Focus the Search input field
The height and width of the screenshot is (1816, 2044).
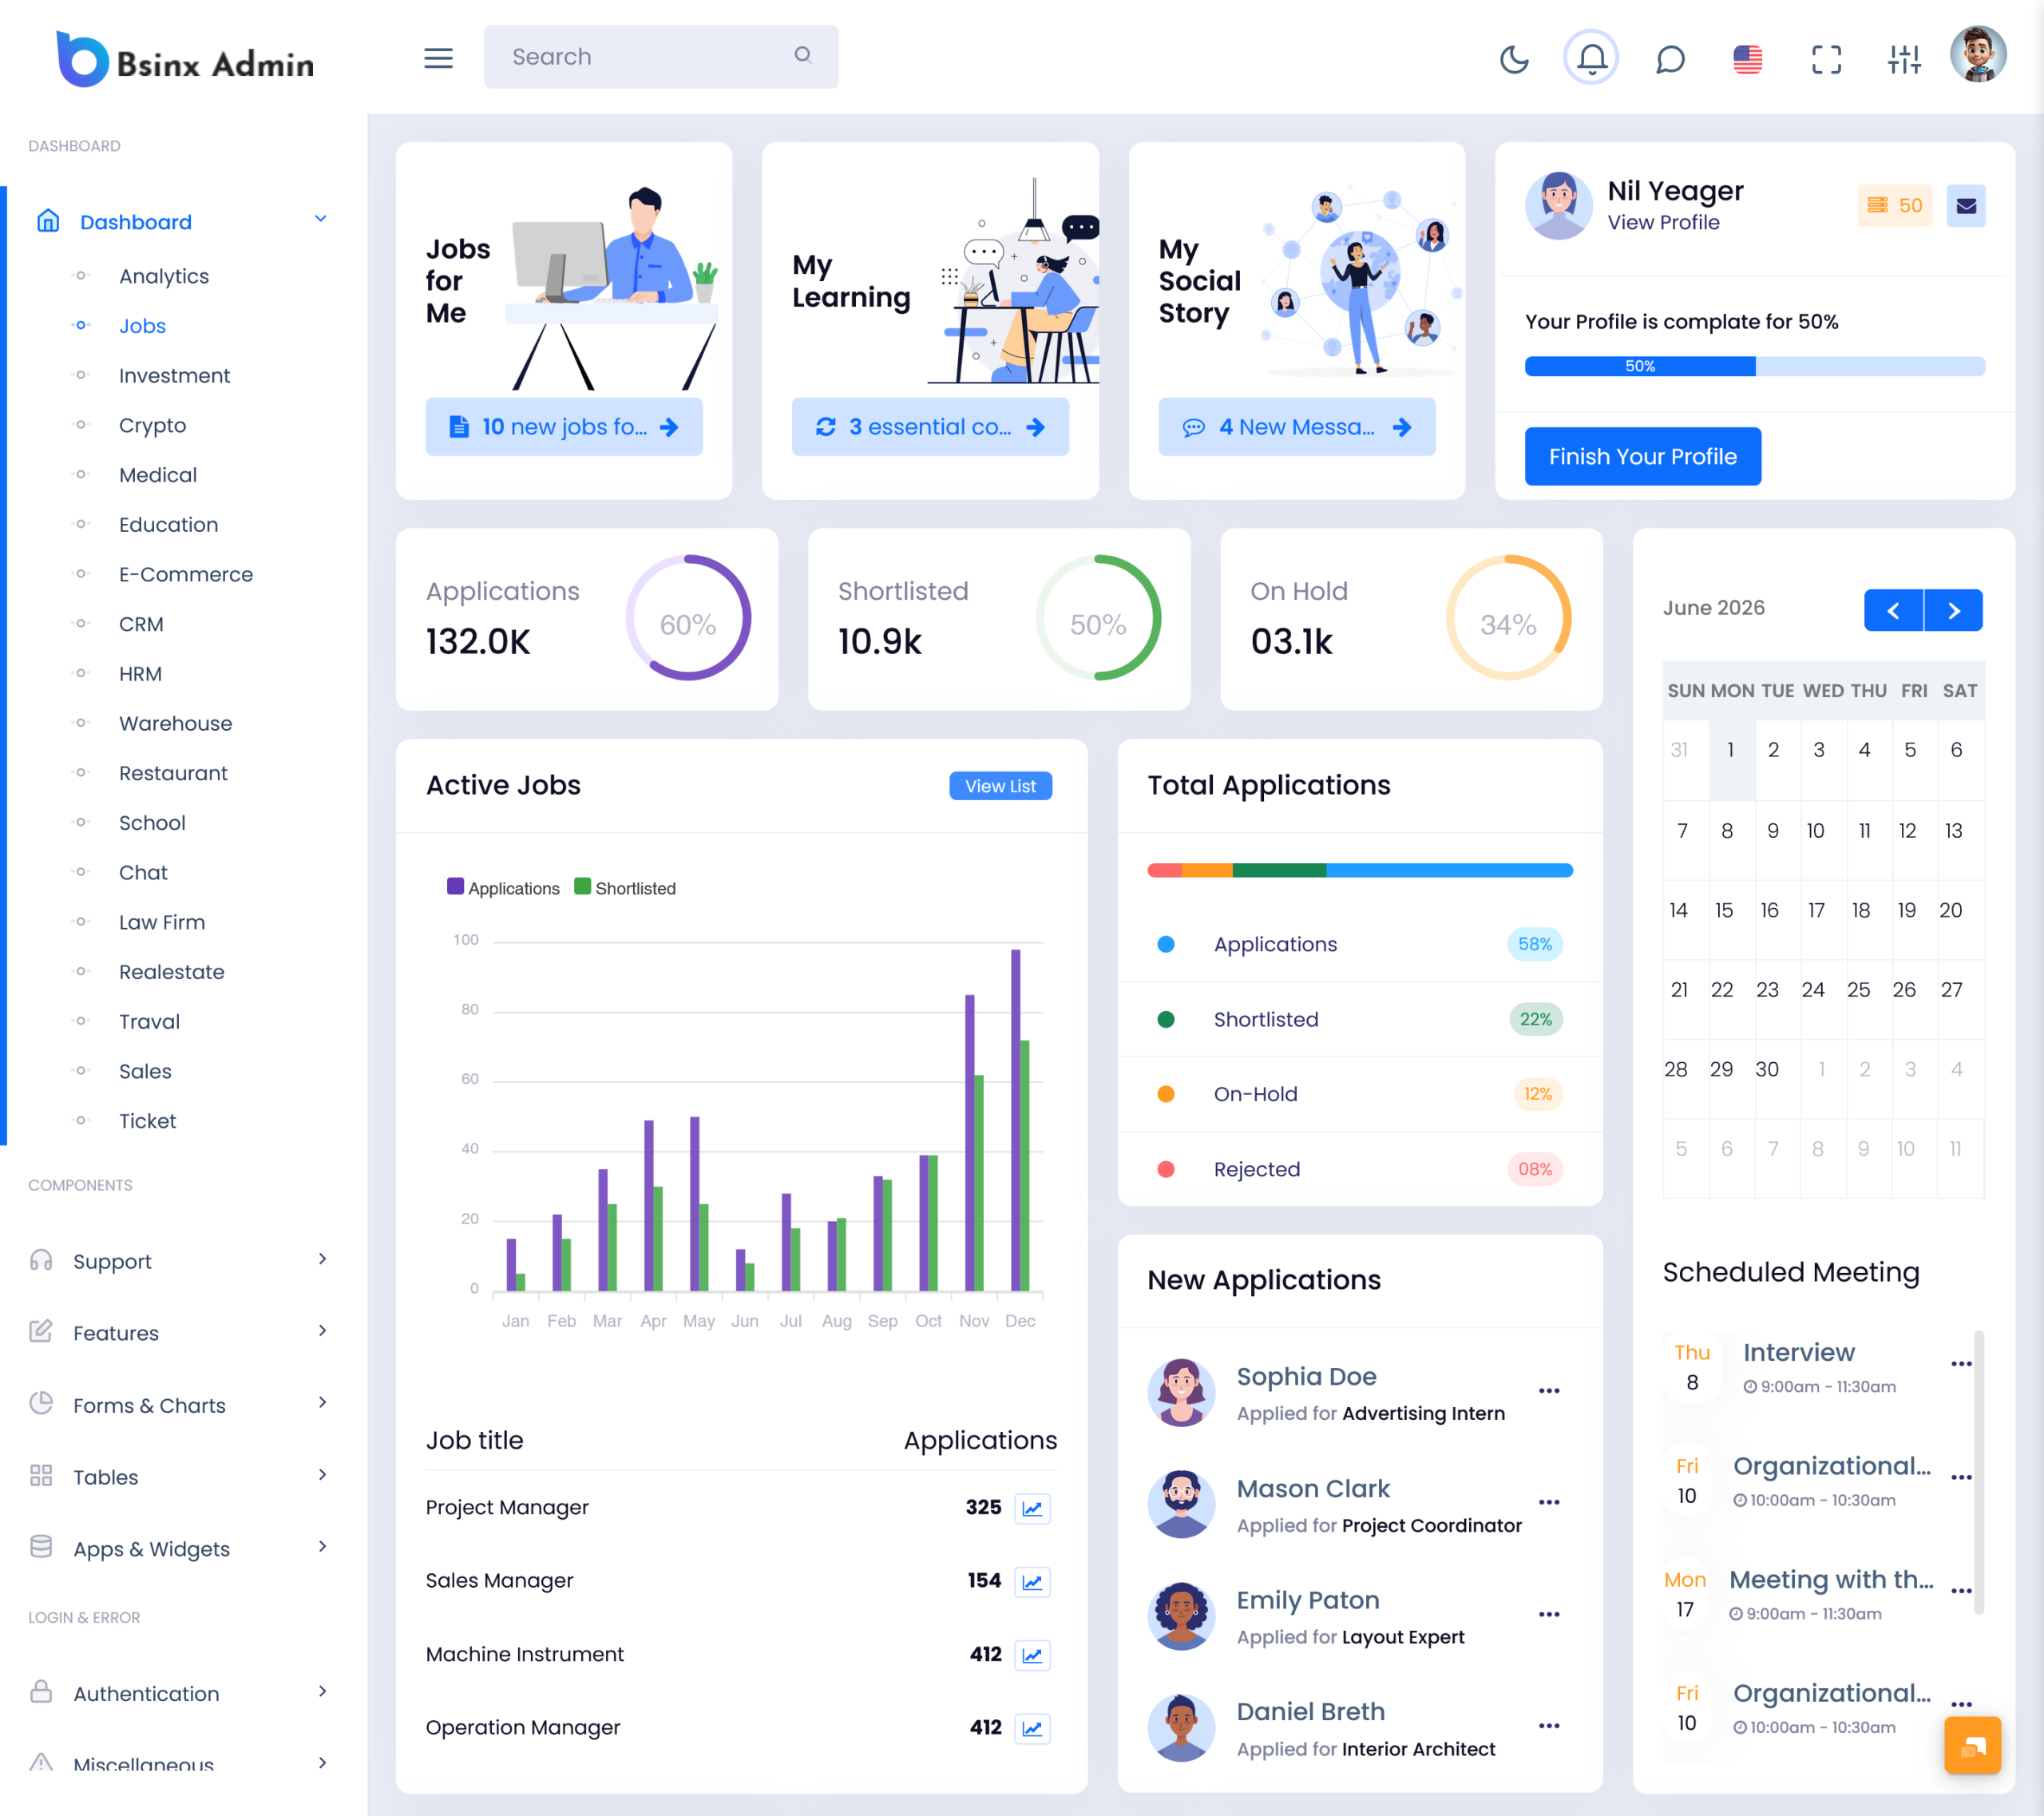point(661,57)
